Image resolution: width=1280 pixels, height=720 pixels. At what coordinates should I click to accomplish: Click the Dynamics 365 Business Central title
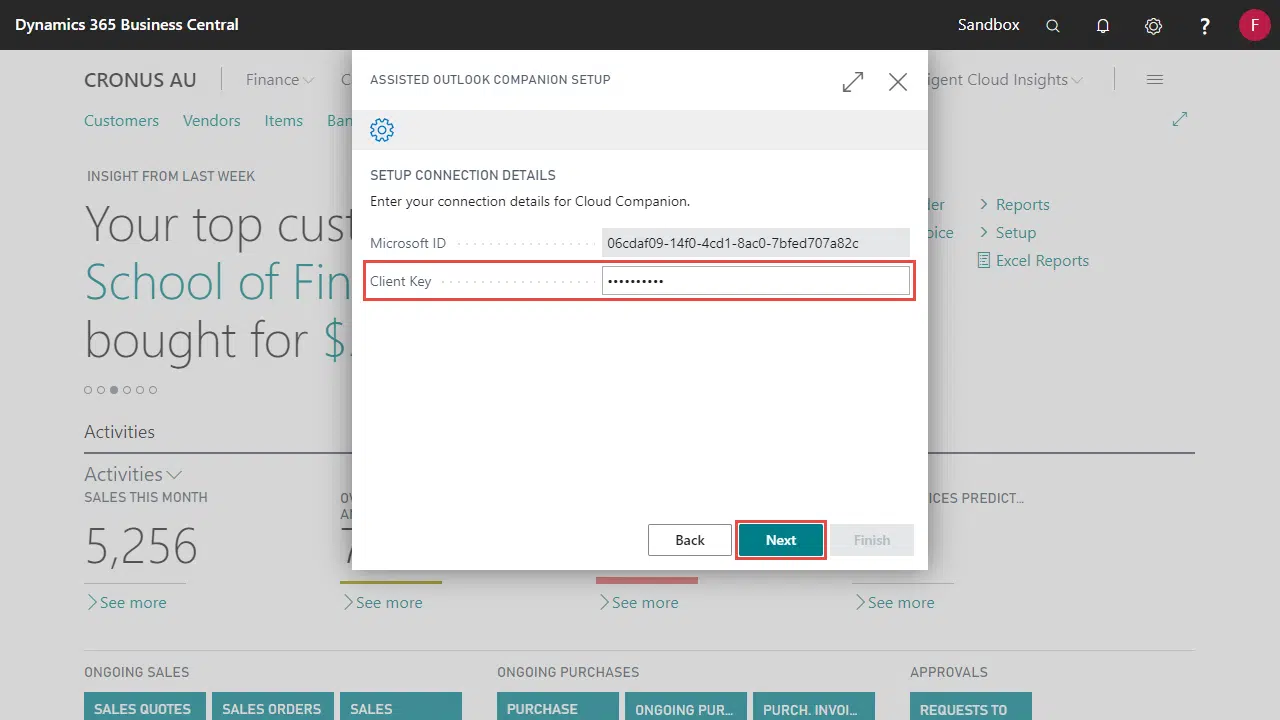pyautogui.click(x=127, y=25)
